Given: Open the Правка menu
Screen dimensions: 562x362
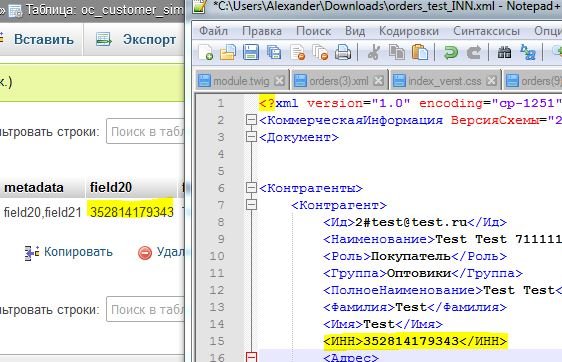Looking at the screenshot, I should [262, 31].
